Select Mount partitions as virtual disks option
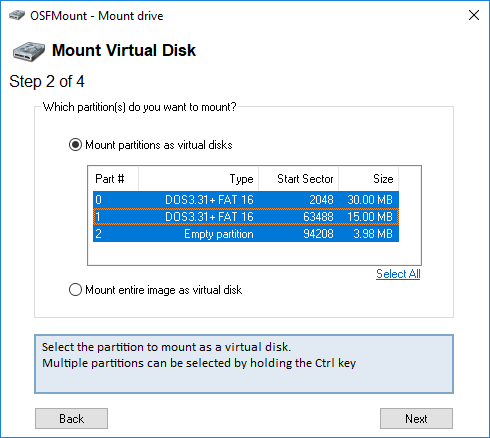Screen dimensions: 490x438 151,145
